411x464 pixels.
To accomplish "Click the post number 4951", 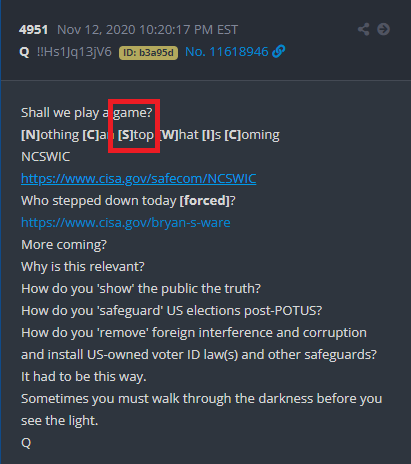I will tap(33, 30).
